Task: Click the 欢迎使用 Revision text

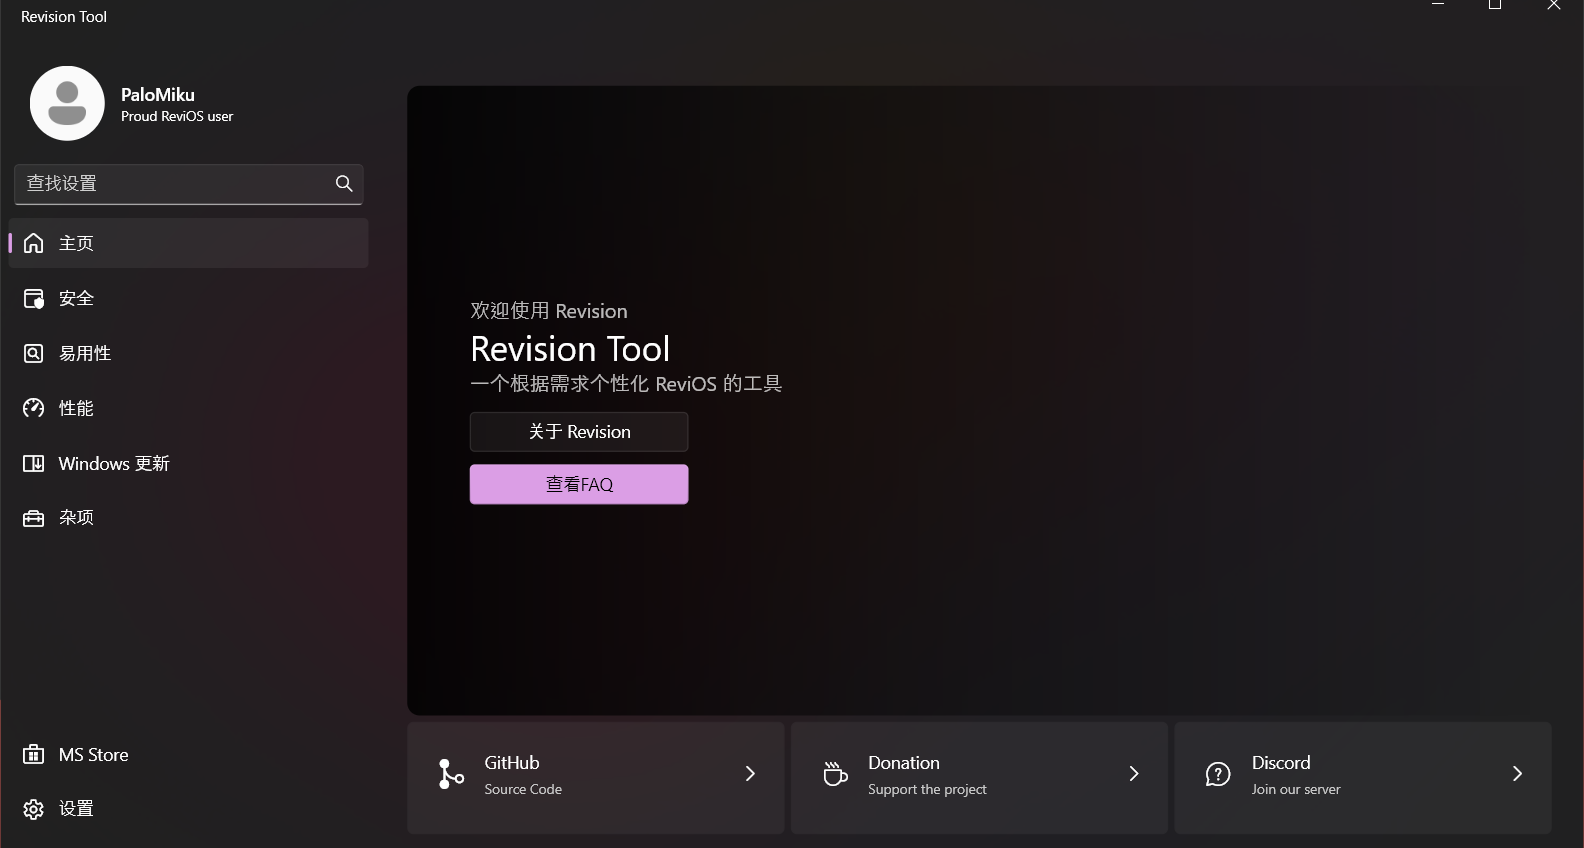Action: click(x=549, y=311)
